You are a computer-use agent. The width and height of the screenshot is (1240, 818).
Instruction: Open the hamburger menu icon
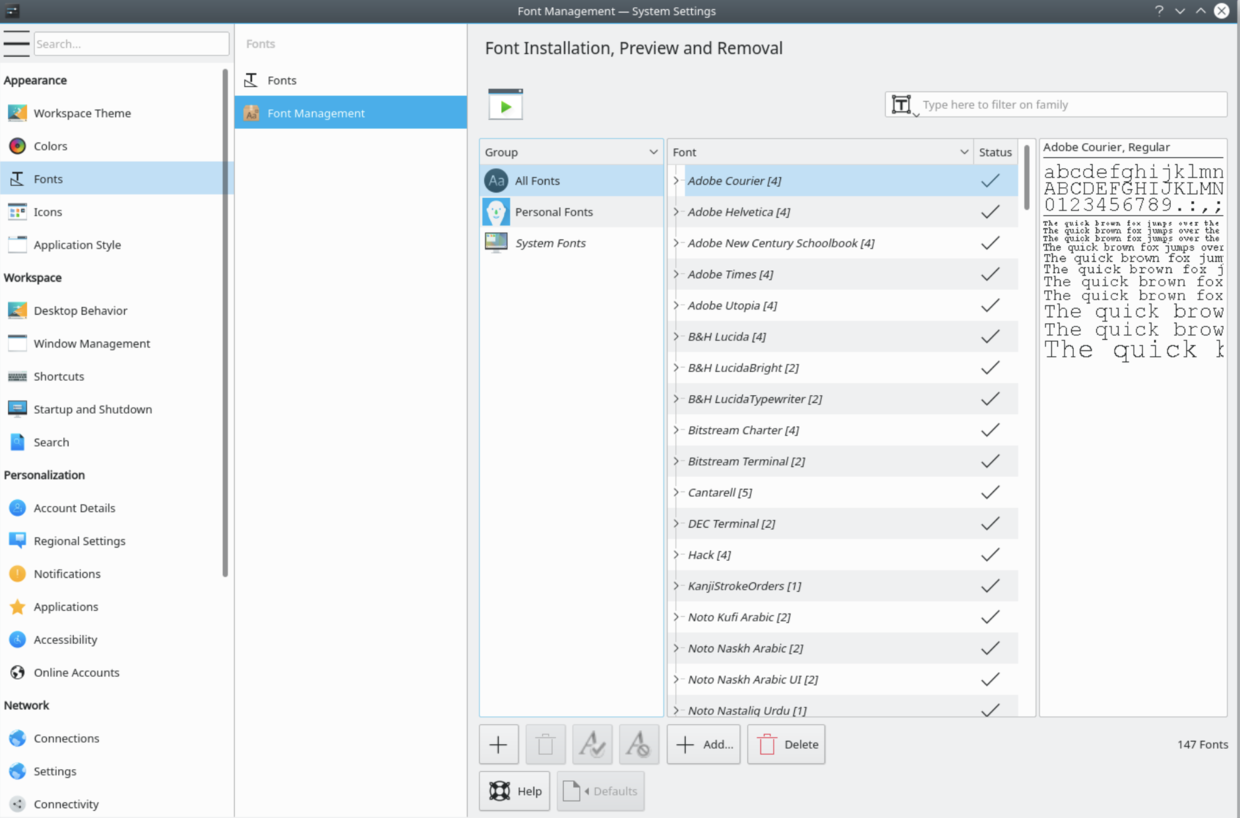click(x=16, y=43)
